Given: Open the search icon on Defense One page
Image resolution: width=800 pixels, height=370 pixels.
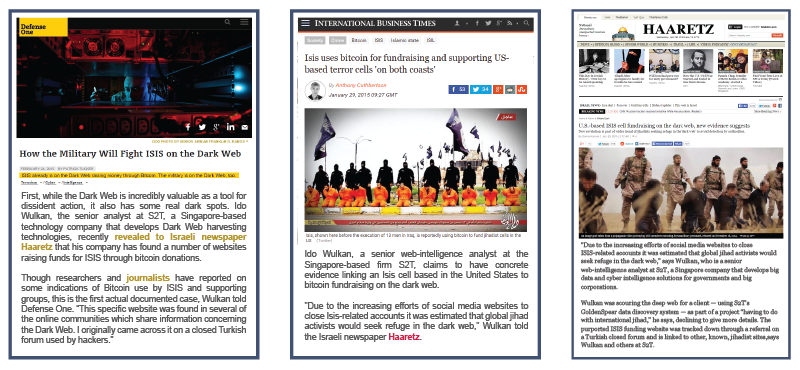Looking at the screenshot, I should pos(228,22).
